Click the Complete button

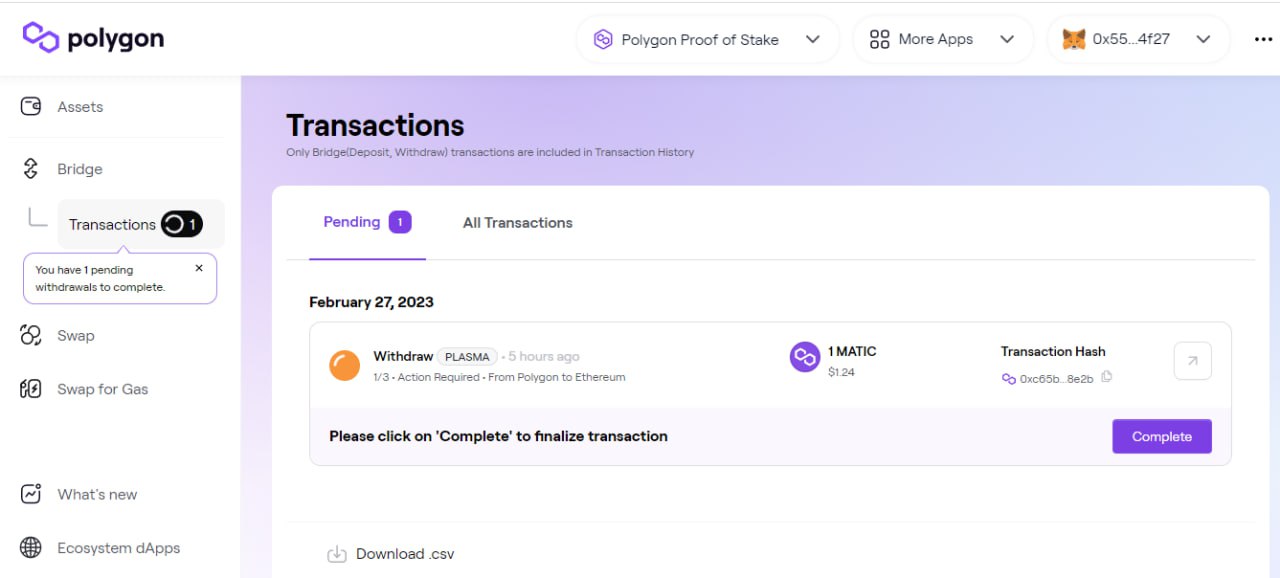tap(1162, 437)
